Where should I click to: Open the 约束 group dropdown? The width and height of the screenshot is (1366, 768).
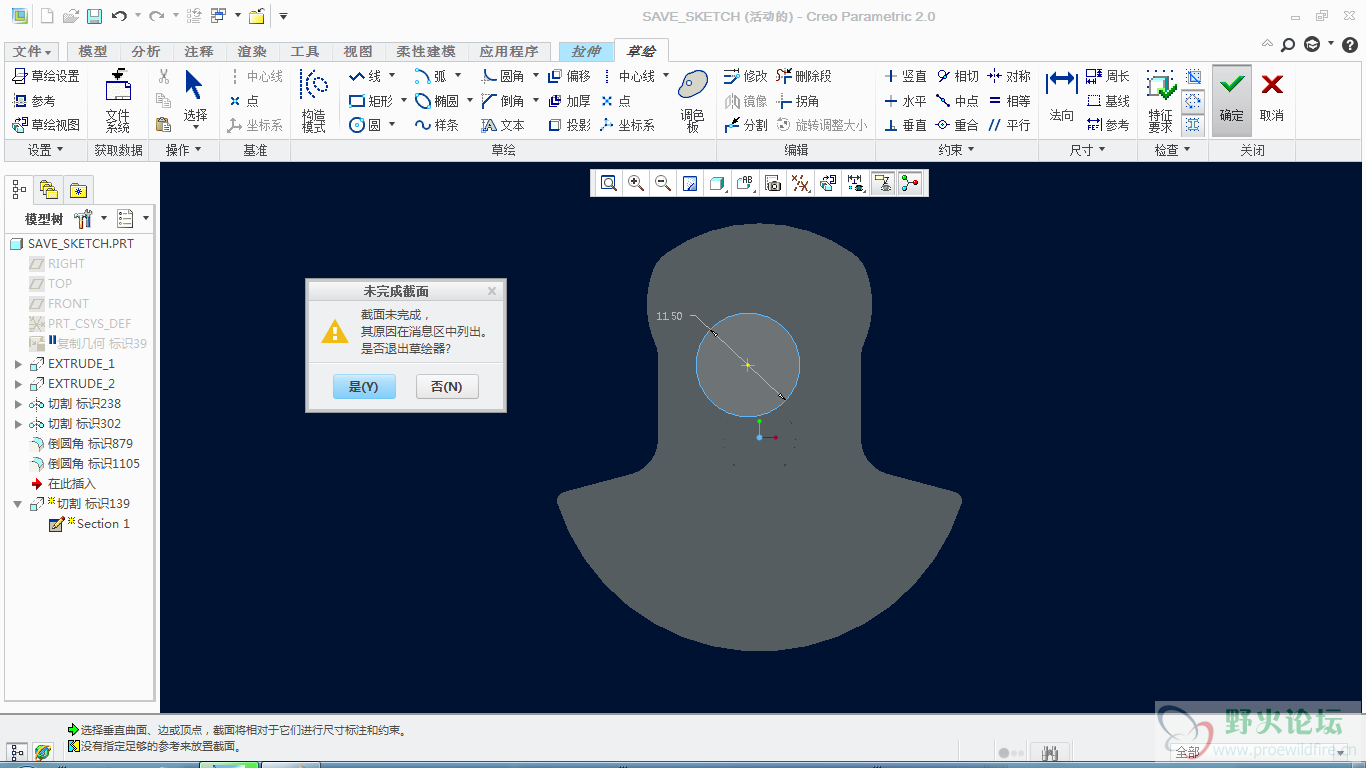[x=956, y=150]
